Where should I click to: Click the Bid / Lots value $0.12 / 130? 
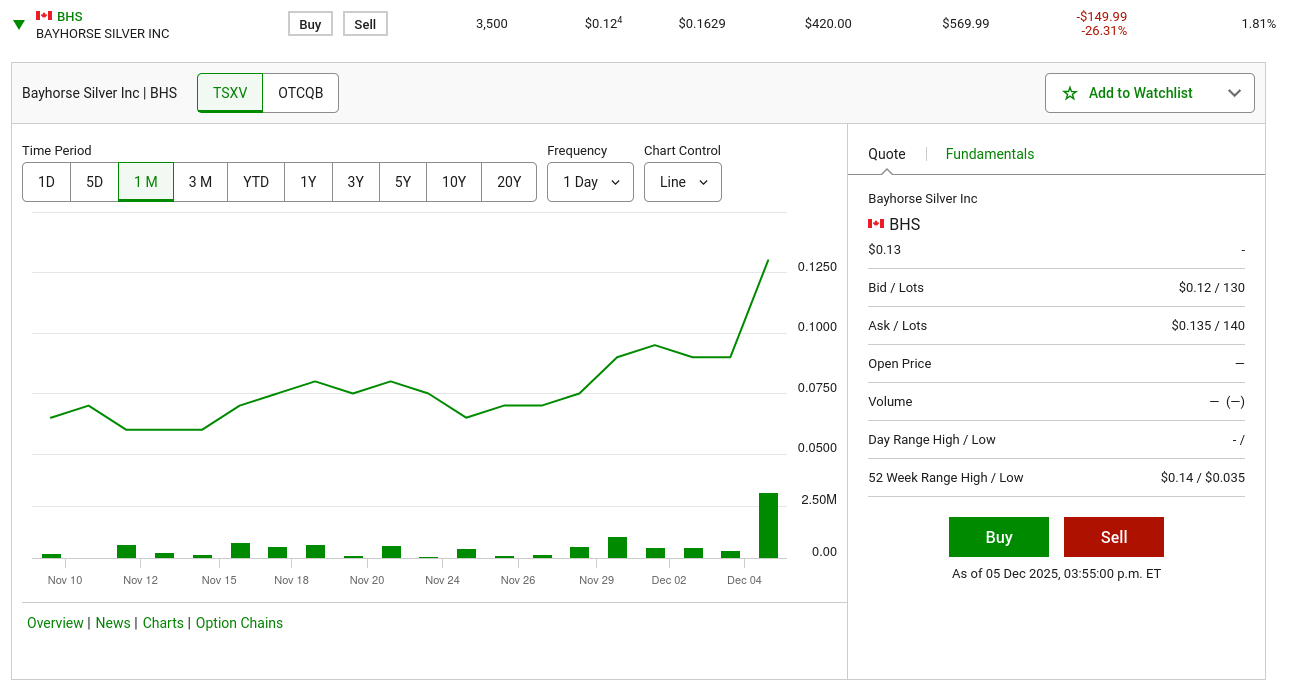pos(1212,288)
